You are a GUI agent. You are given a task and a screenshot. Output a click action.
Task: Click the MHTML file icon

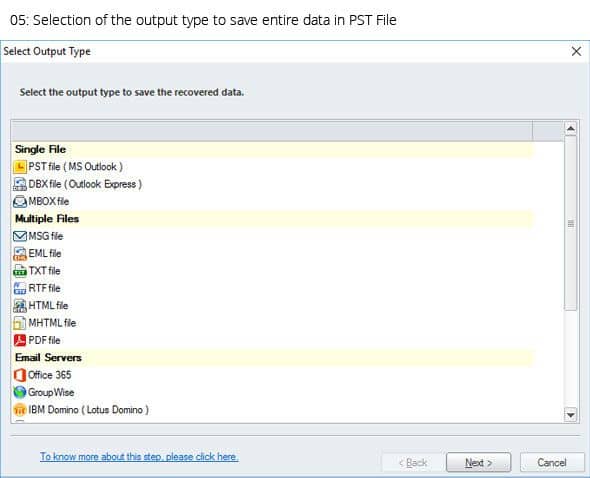pyautogui.click(x=20, y=323)
